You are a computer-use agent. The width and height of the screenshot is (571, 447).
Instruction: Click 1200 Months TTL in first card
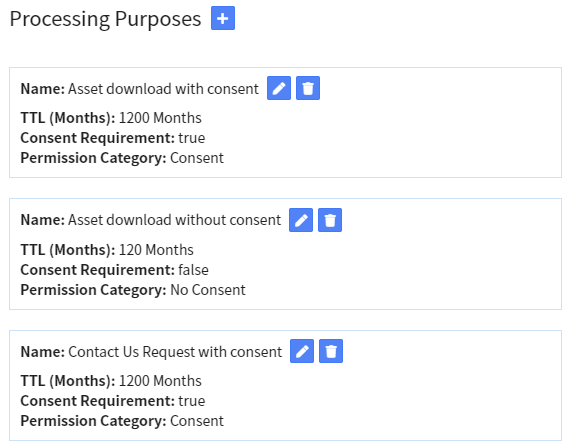click(160, 118)
